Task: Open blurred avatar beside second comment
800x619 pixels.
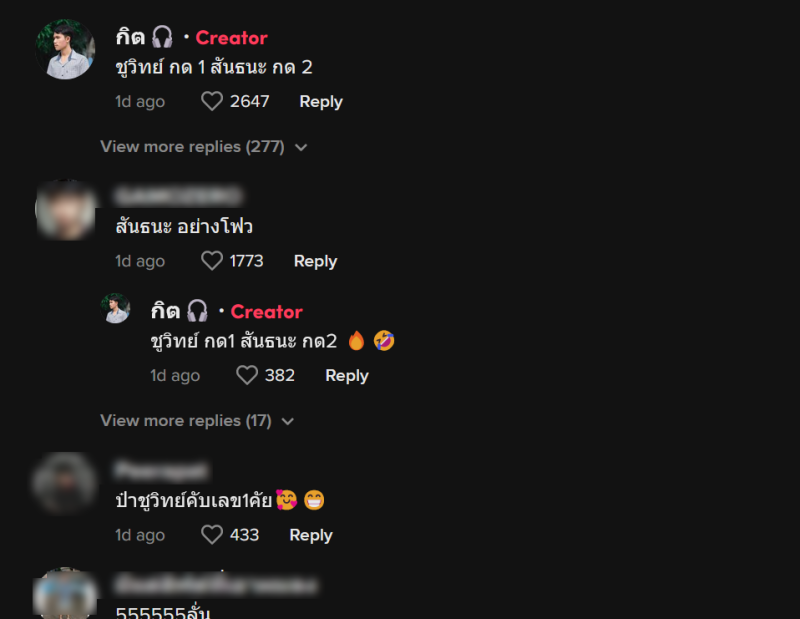Action: [x=65, y=209]
